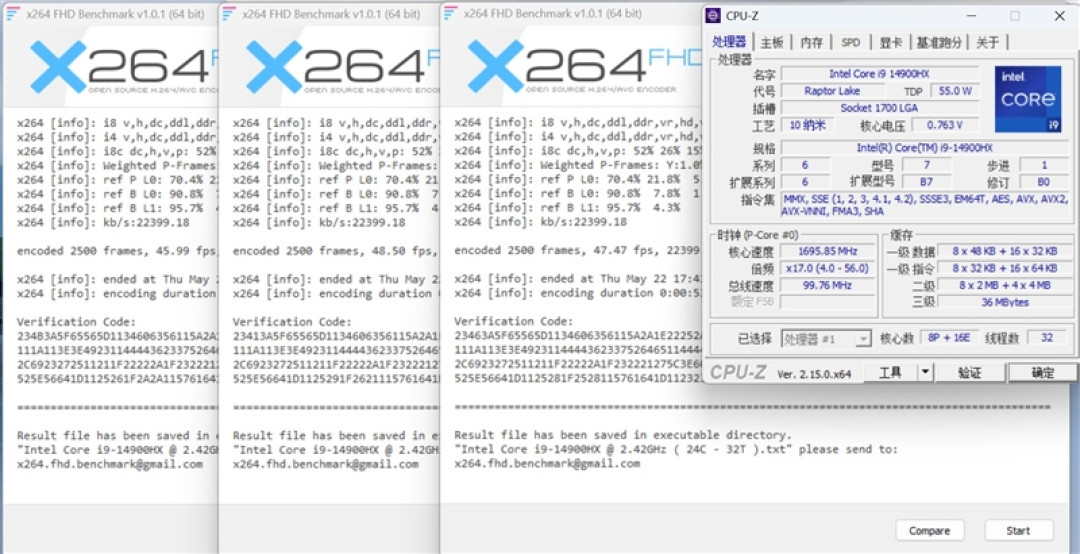Click the line 'encoded 2500 frames, 48.50 fps'
This screenshot has height=554, width=1080.
(x=334, y=251)
